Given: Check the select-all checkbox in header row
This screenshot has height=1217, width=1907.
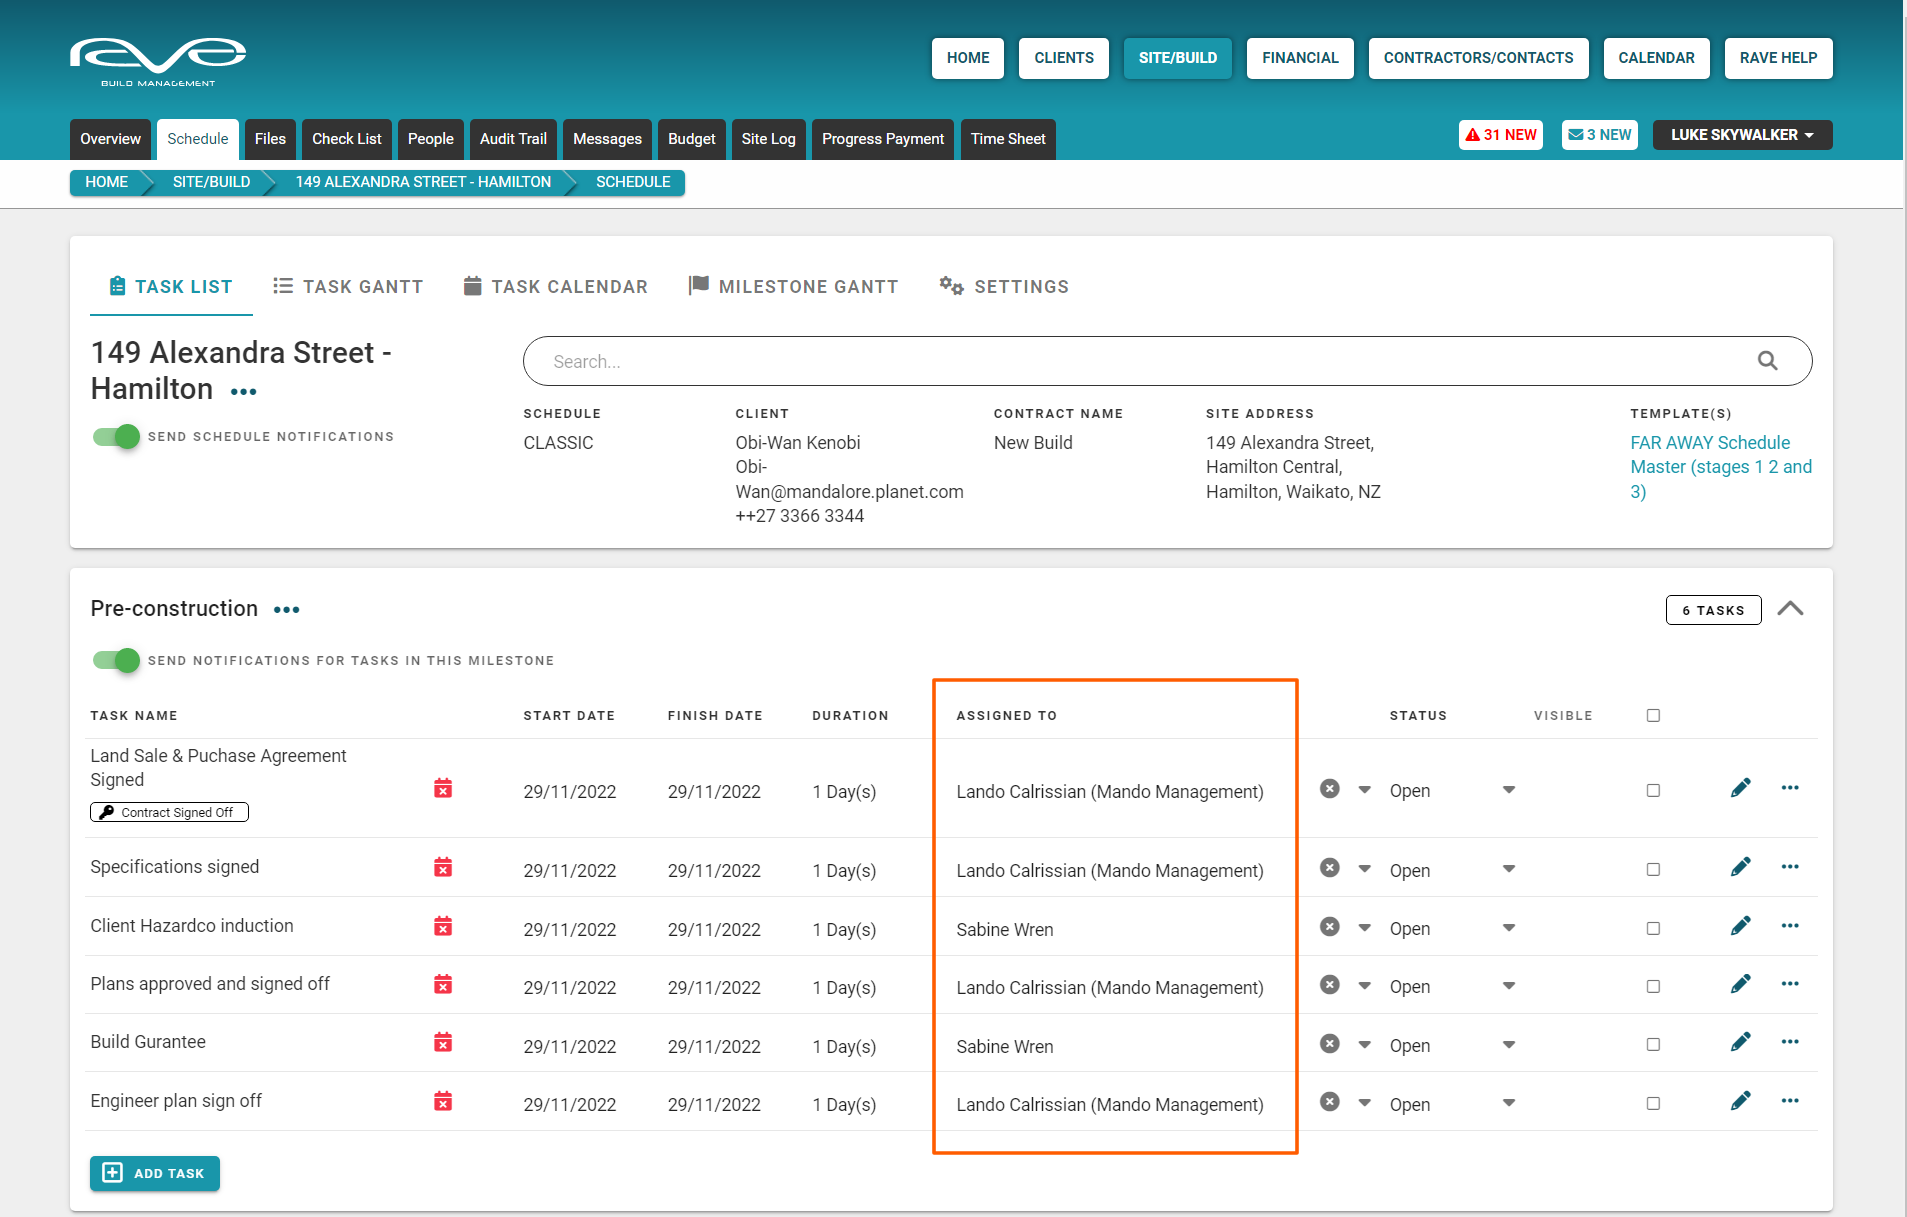Looking at the screenshot, I should click(x=1653, y=716).
